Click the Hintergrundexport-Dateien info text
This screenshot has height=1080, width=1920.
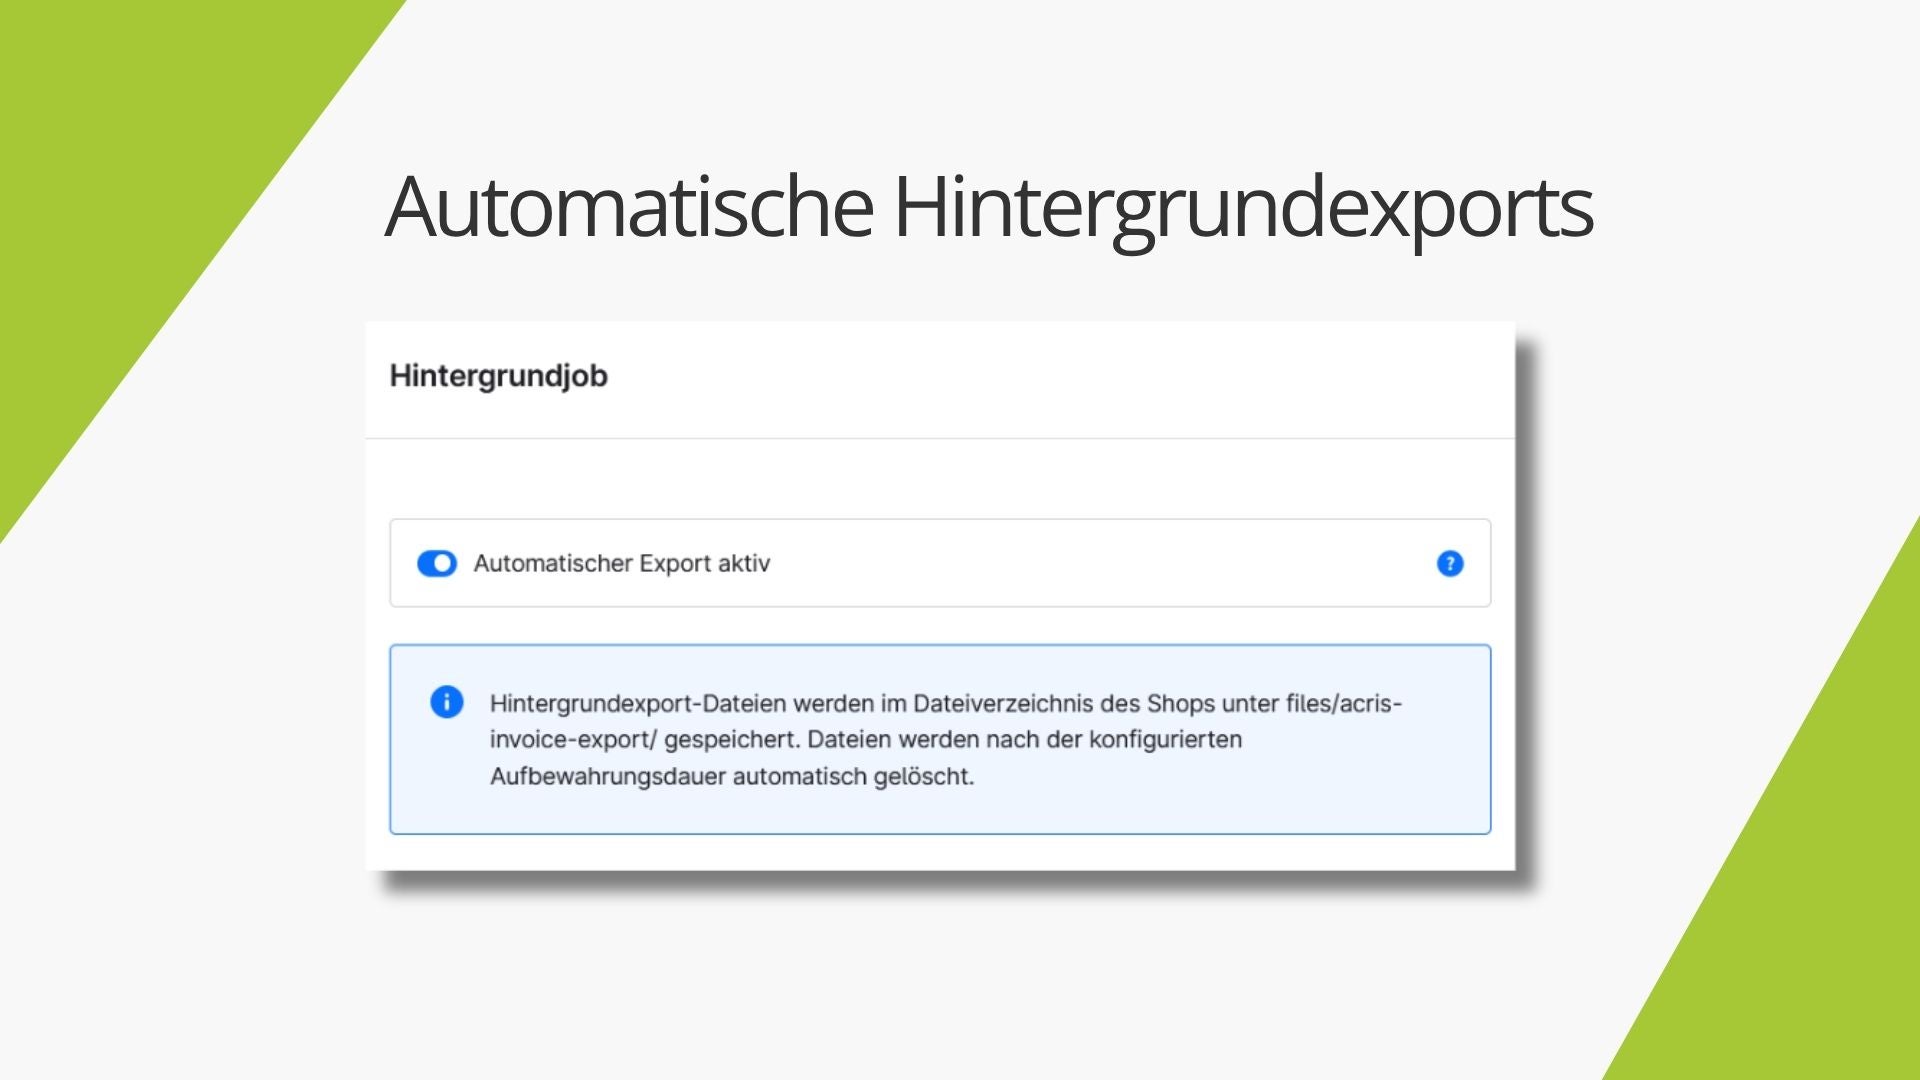coord(946,740)
